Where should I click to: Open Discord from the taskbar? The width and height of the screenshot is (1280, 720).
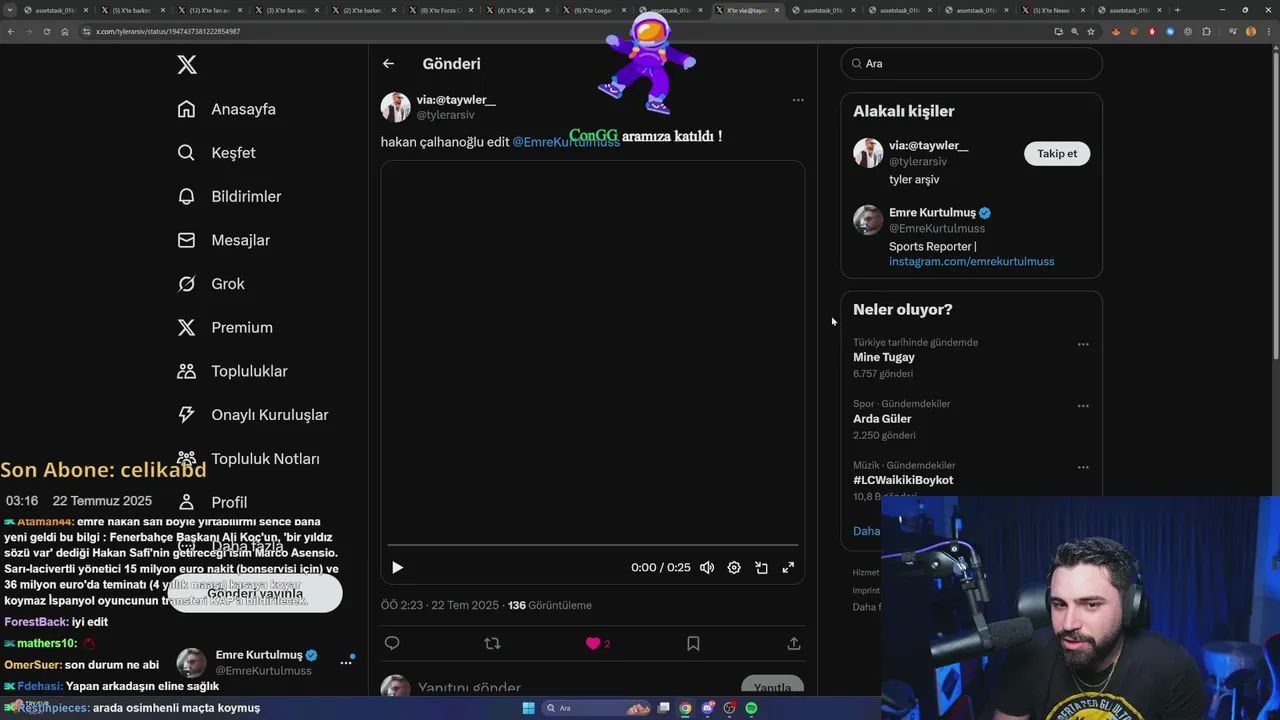coord(707,708)
